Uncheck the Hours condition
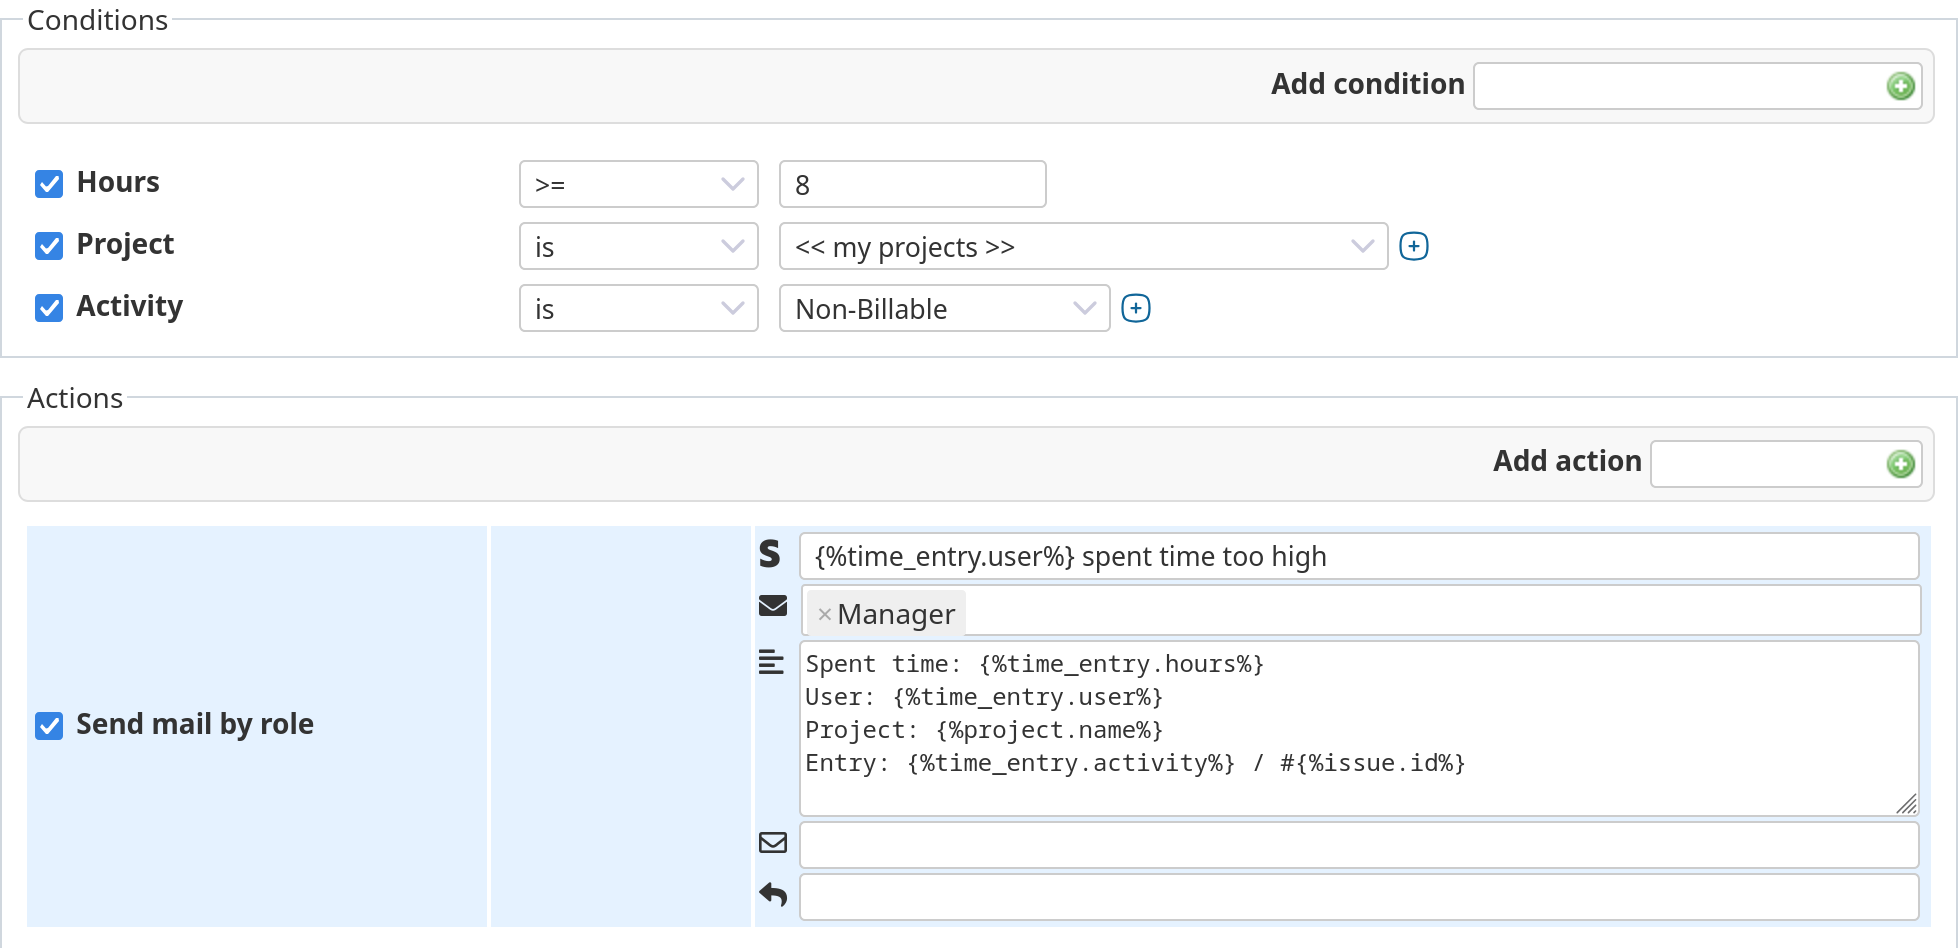The width and height of the screenshot is (1958, 948). tap(49, 183)
